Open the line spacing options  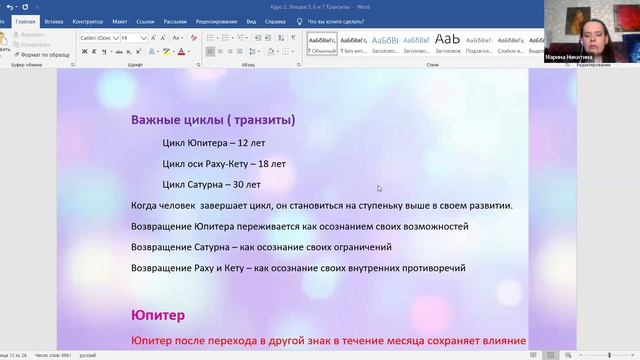253,51
